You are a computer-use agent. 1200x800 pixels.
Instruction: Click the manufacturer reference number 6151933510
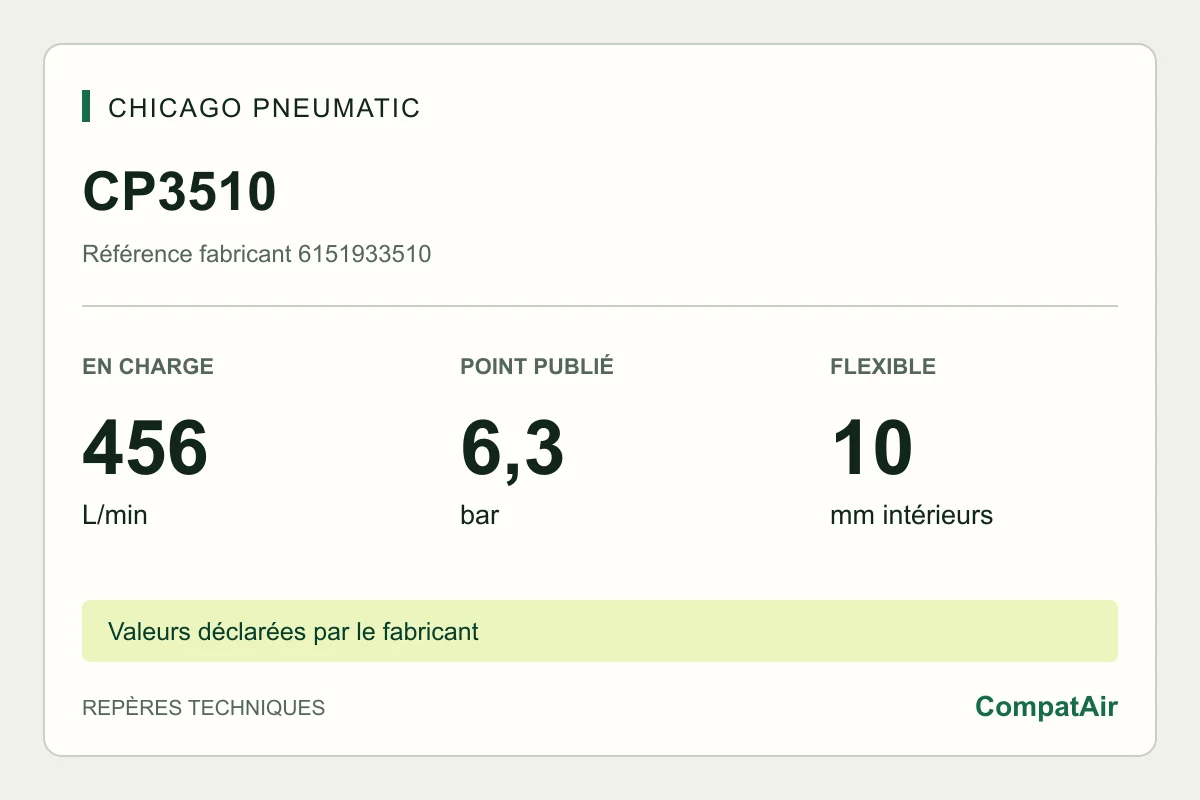tap(365, 254)
